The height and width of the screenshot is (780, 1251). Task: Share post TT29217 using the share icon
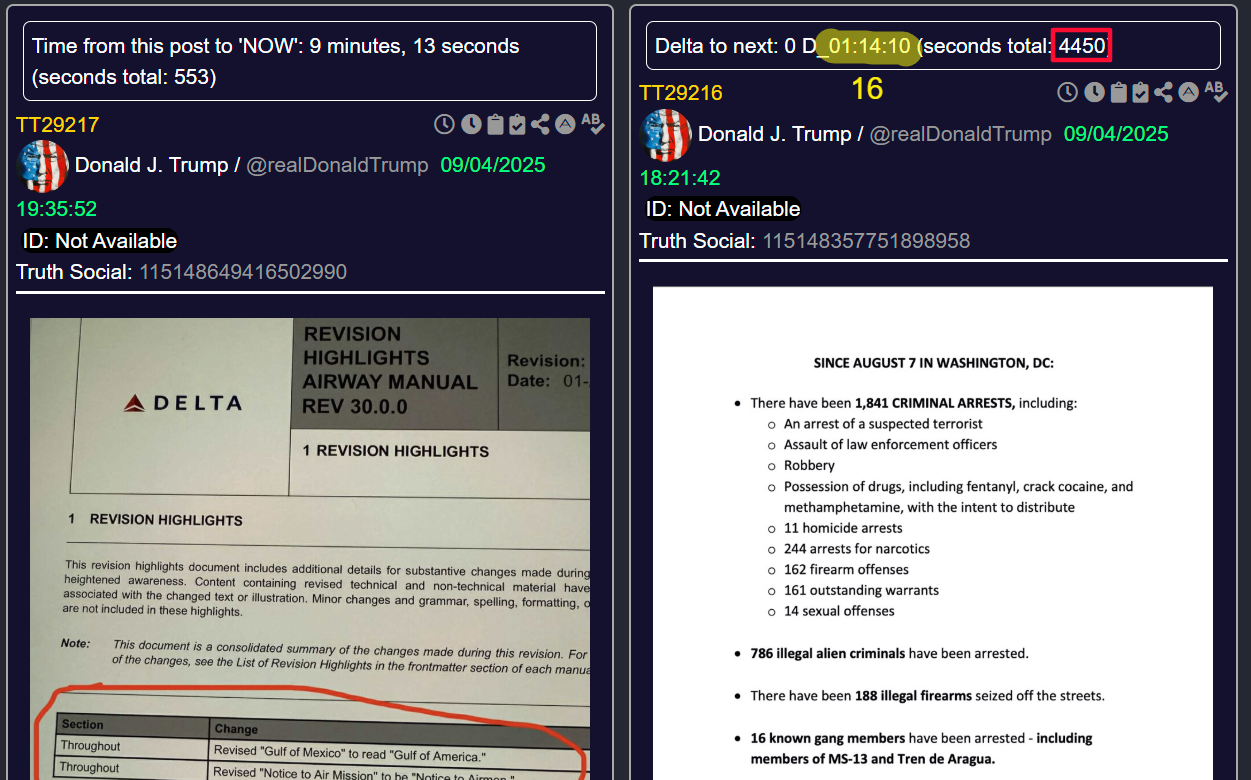coord(540,124)
